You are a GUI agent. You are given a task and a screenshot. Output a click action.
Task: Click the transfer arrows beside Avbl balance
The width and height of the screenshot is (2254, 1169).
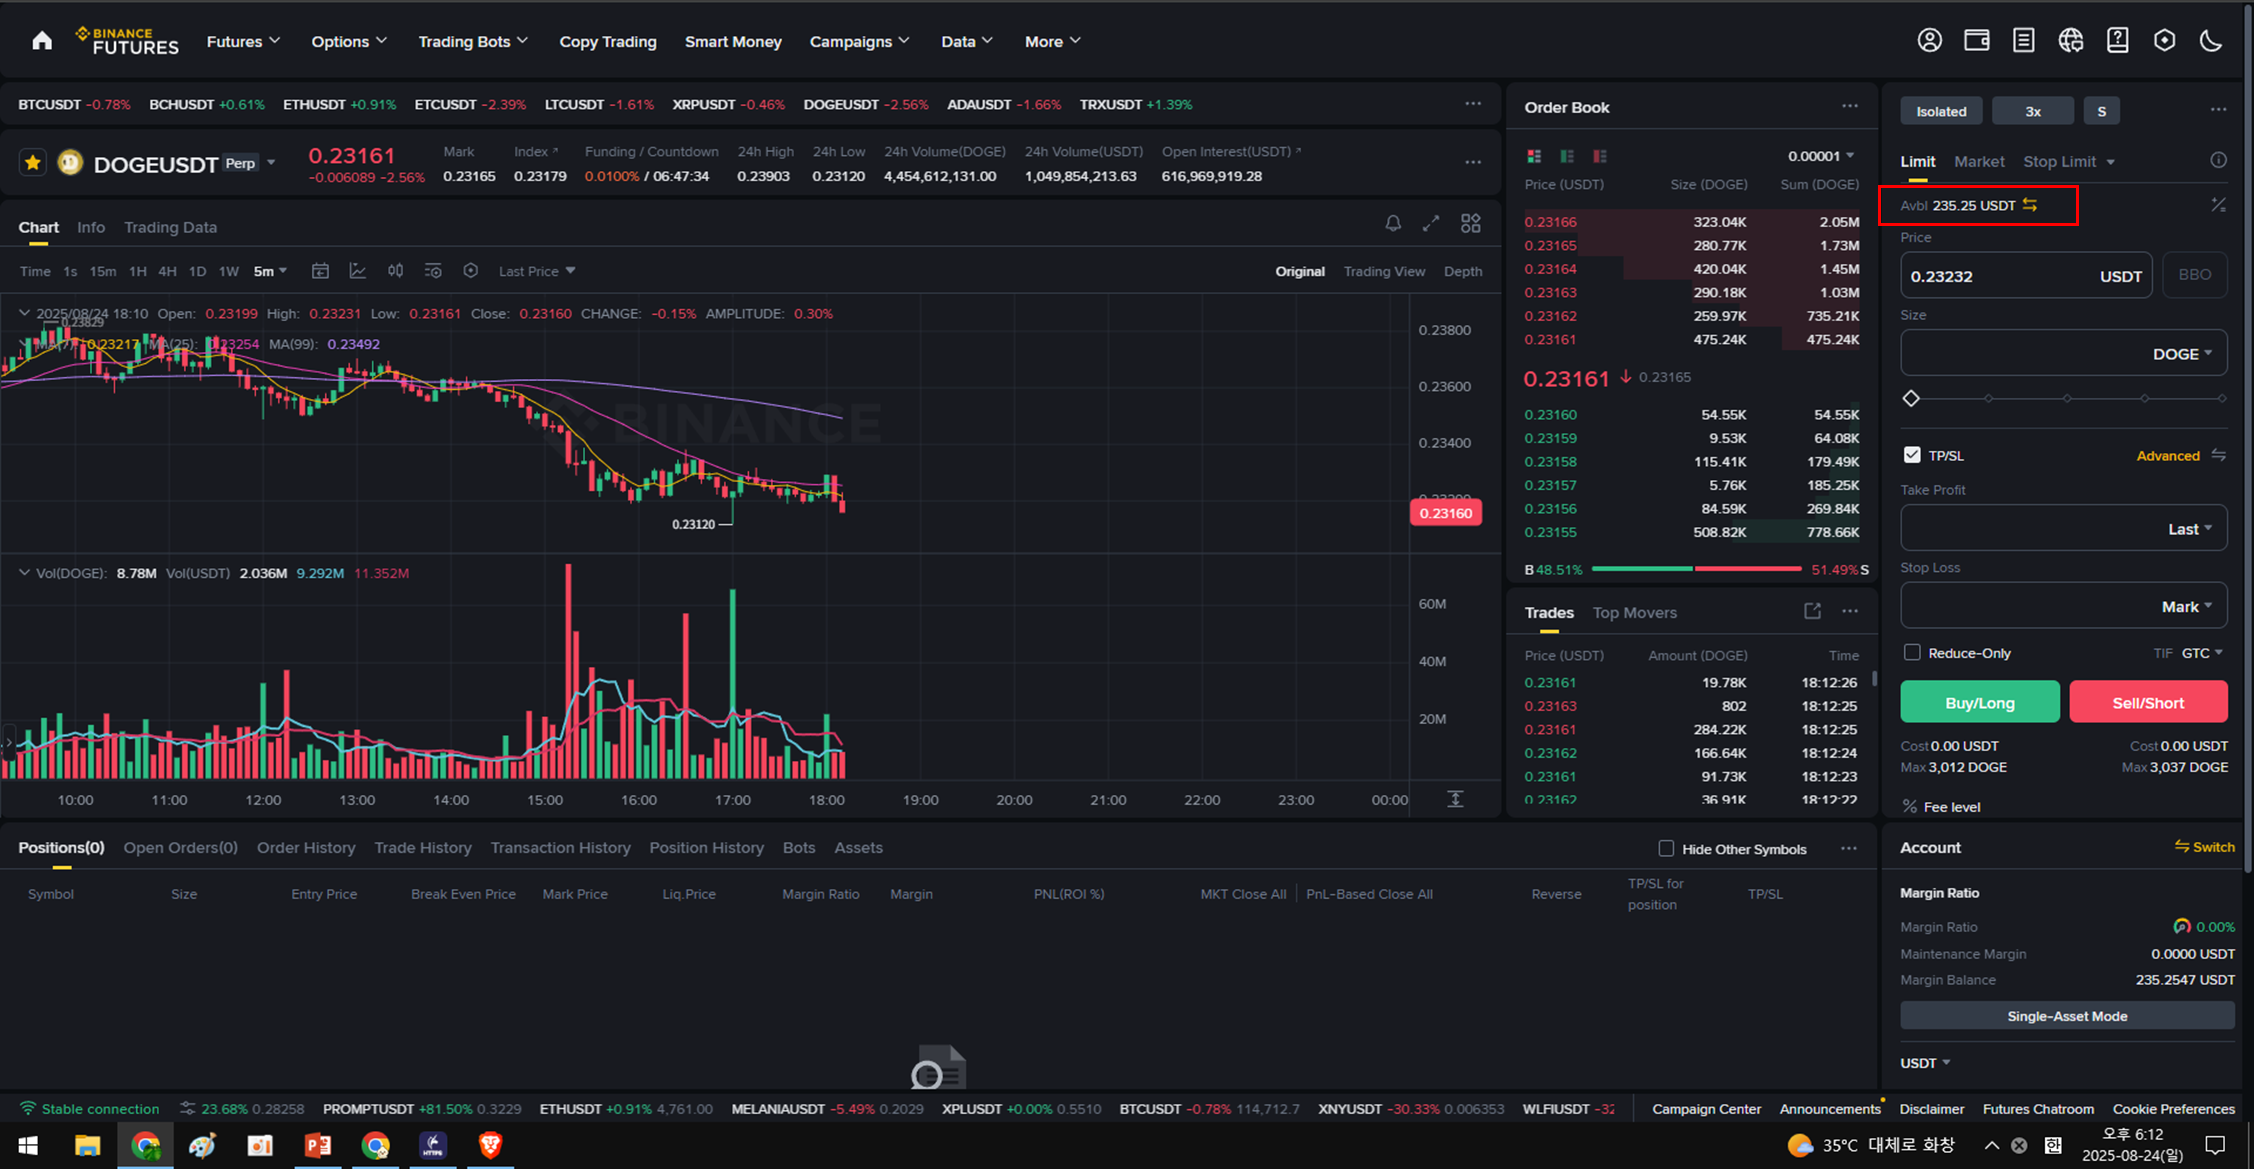(x=2030, y=205)
